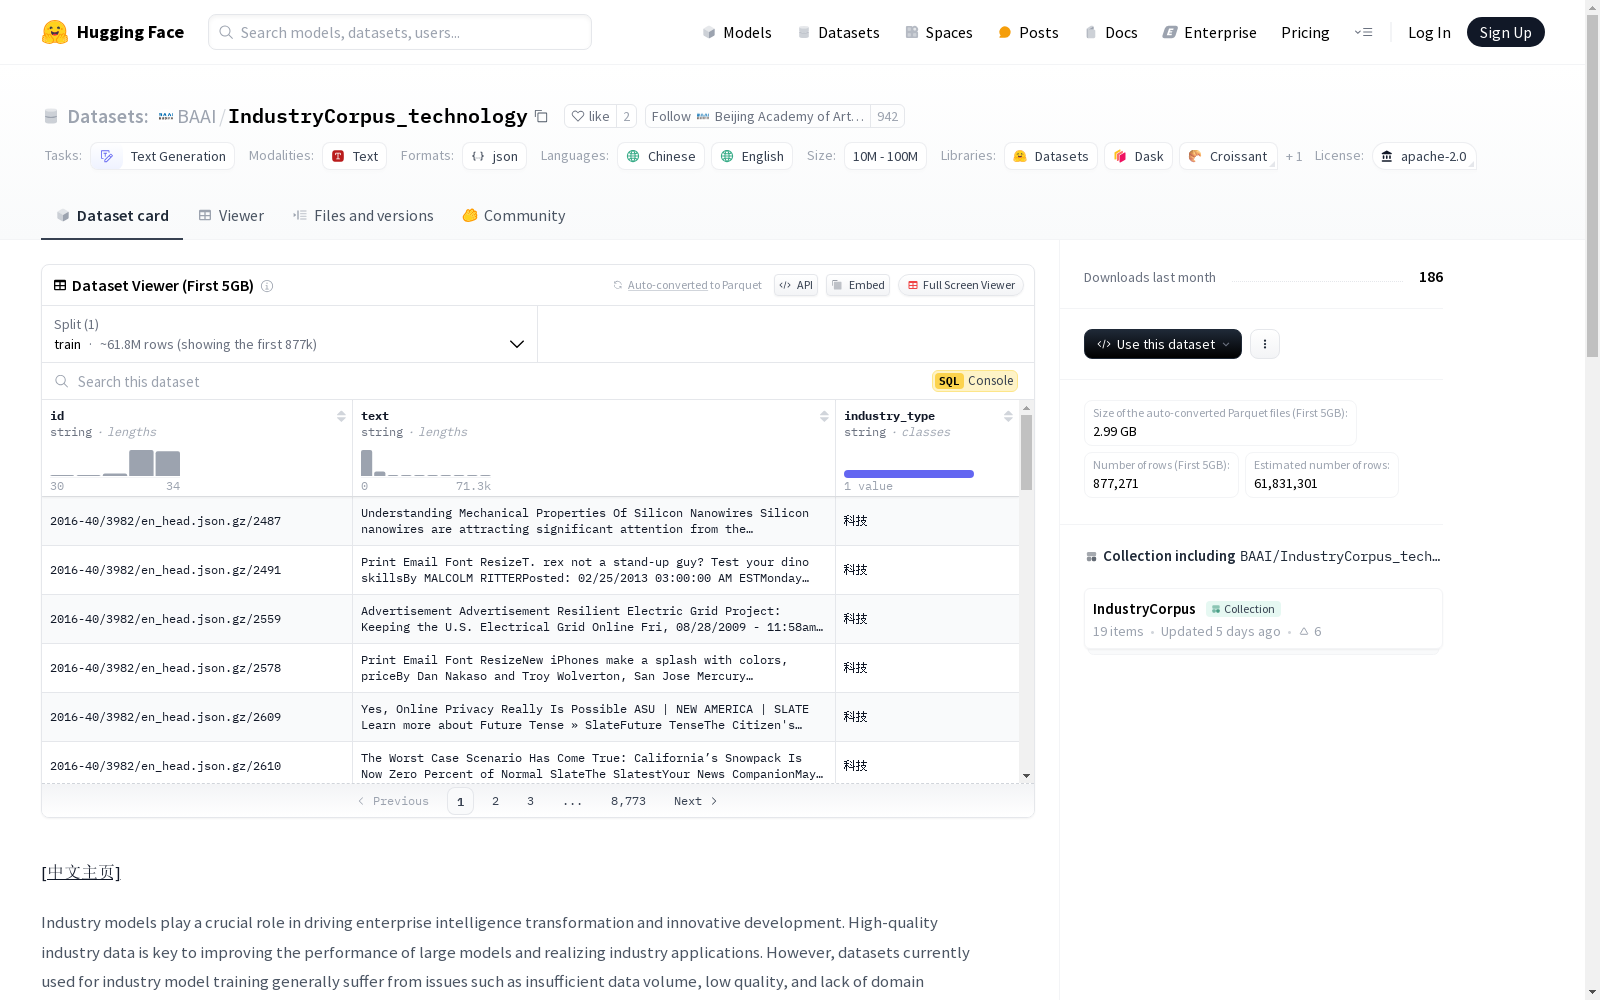The height and width of the screenshot is (1000, 1600).
Task: Click the industry_type class distribution bar
Action: [909, 474]
